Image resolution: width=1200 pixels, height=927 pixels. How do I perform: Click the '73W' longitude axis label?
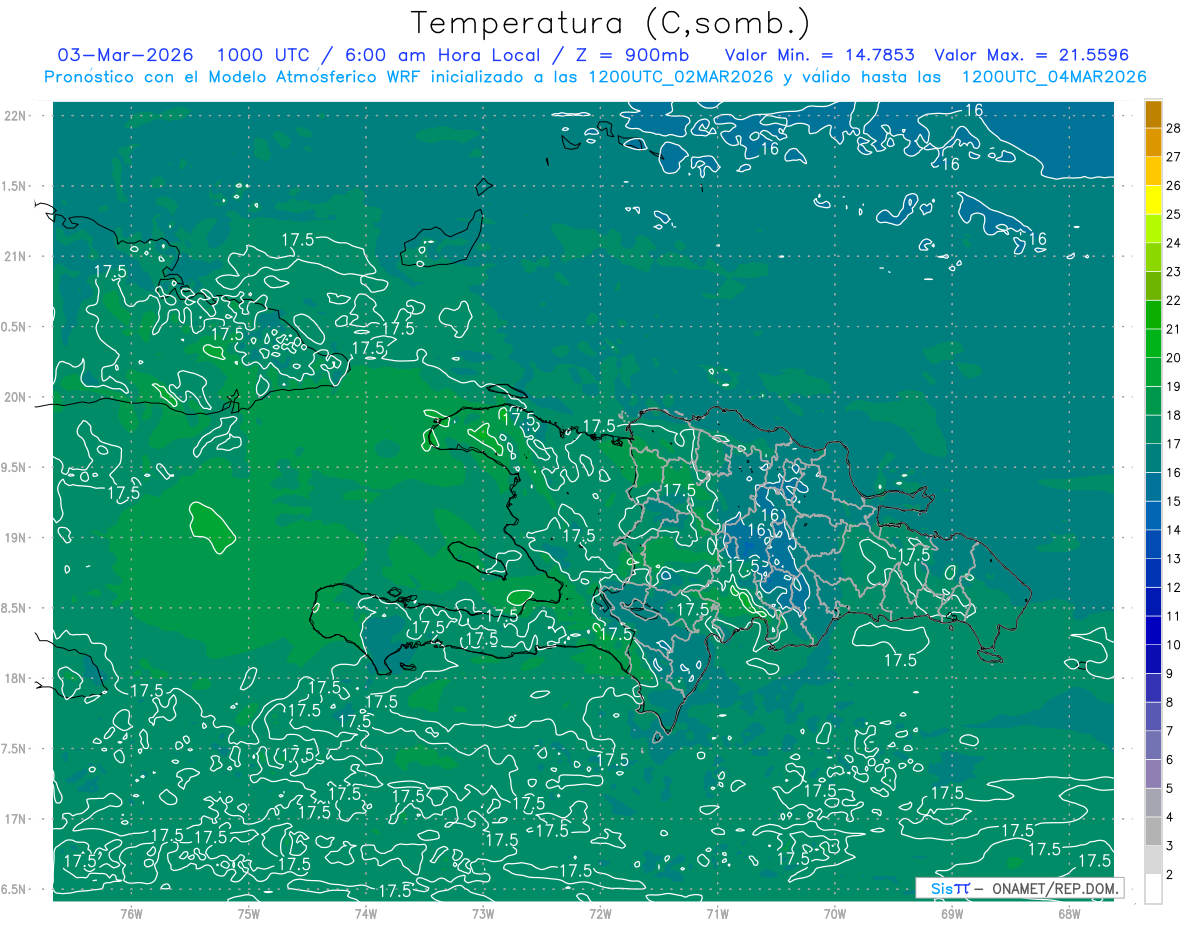[482, 913]
